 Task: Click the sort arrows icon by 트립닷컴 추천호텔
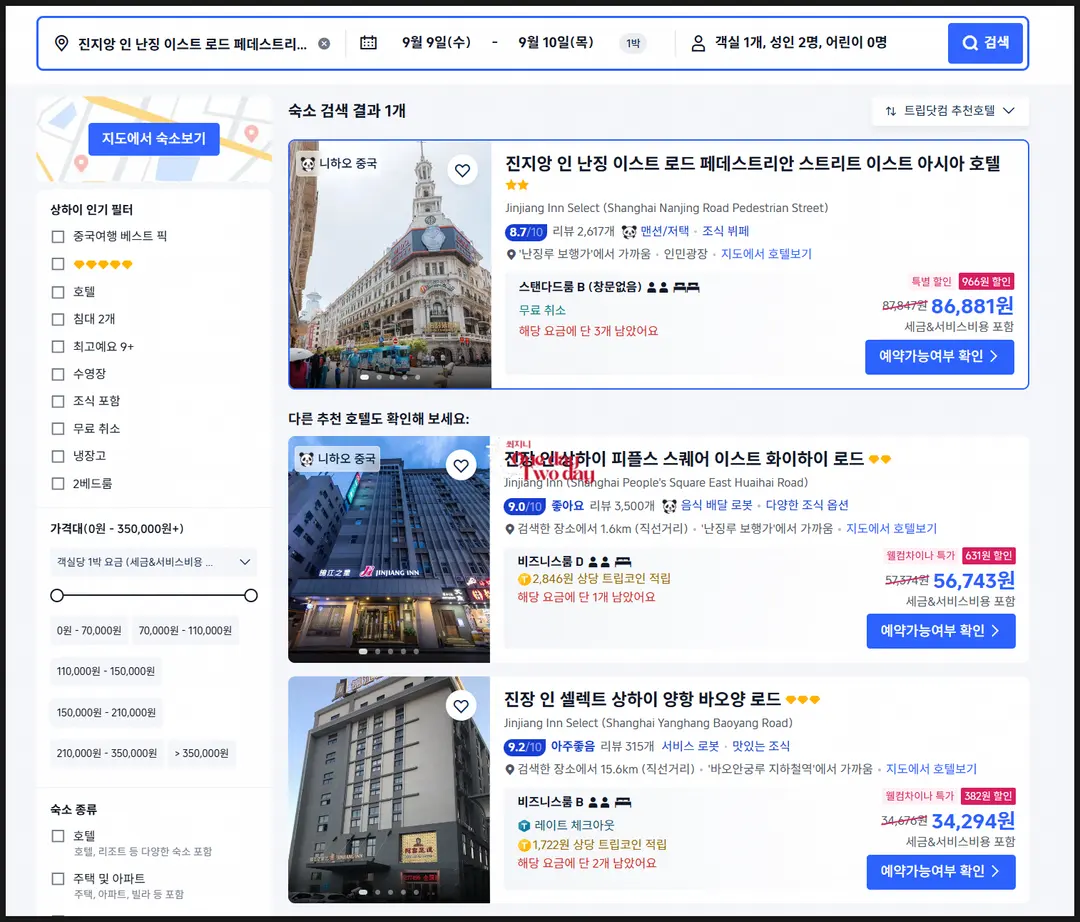click(x=891, y=111)
